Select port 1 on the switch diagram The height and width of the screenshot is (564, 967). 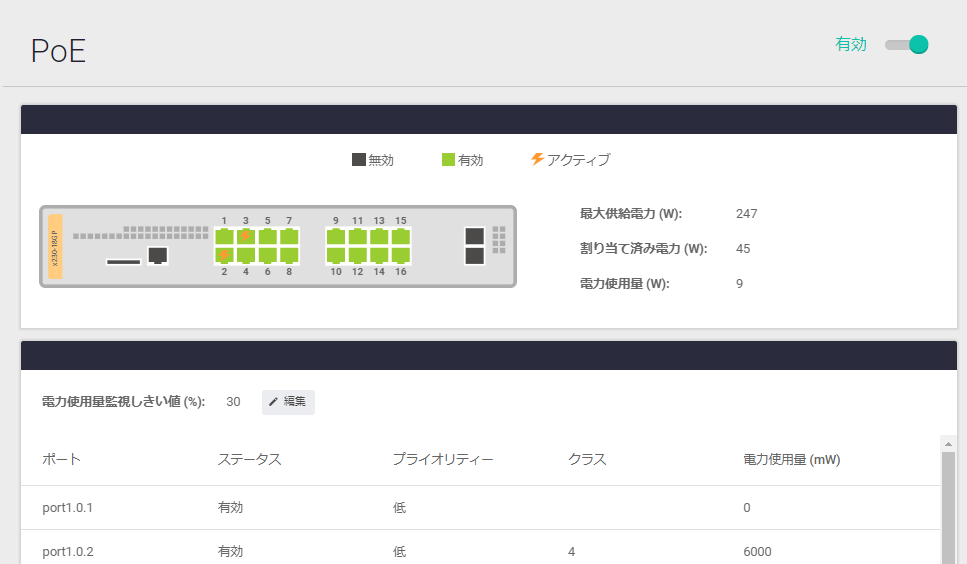pyautogui.click(x=224, y=237)
